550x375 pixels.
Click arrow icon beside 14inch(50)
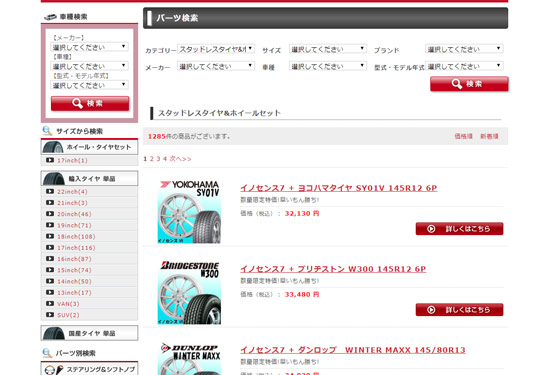point(50,281)
